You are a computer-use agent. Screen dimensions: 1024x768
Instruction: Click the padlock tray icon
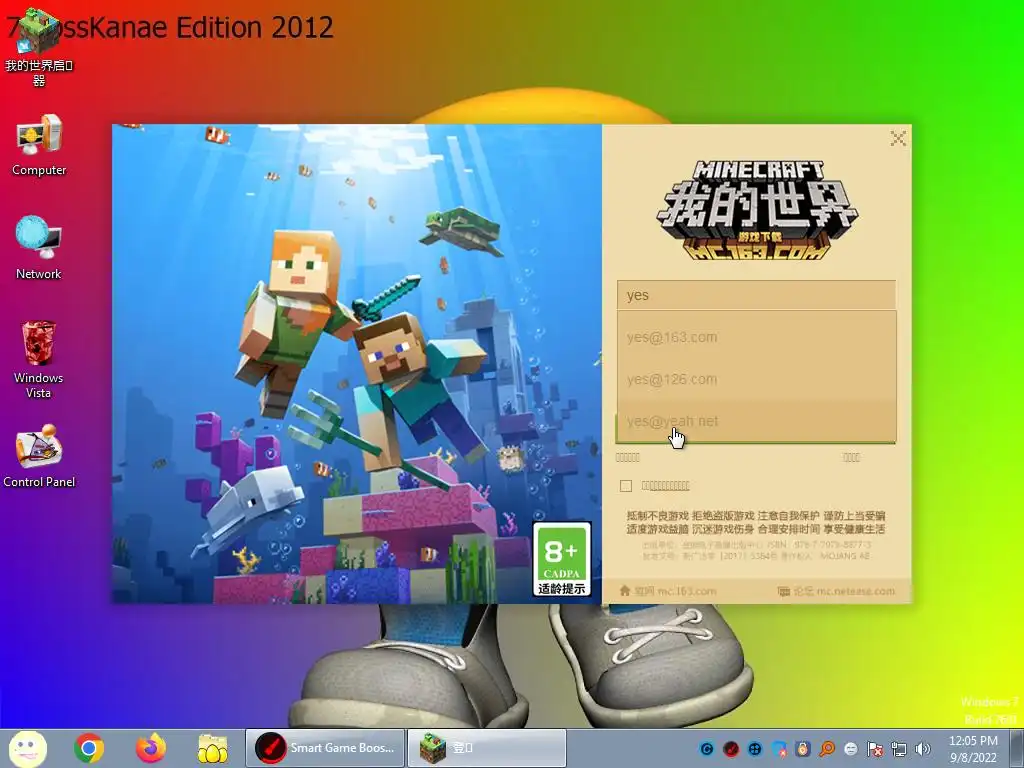click(803, 749)
